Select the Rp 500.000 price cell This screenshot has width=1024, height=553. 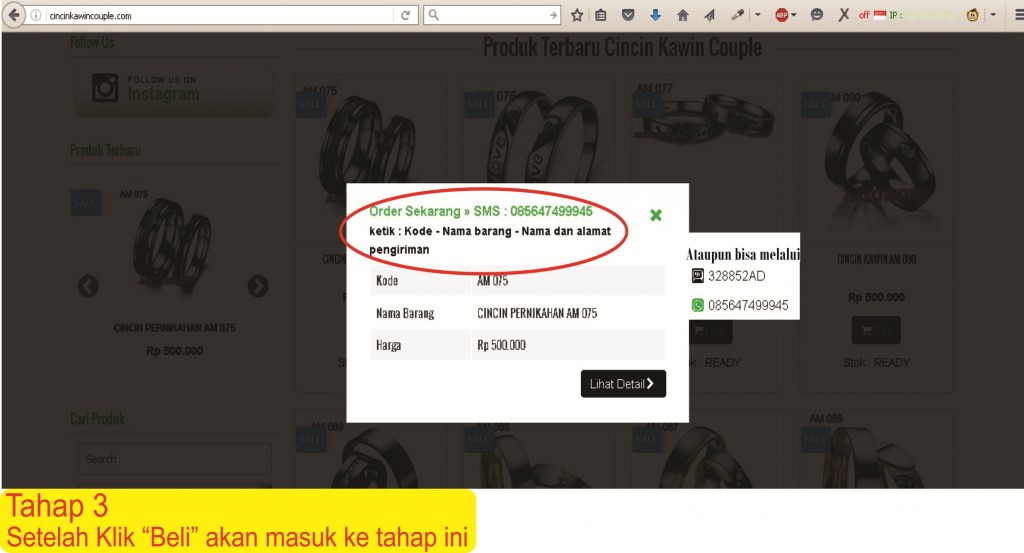(x=568, y=345)
